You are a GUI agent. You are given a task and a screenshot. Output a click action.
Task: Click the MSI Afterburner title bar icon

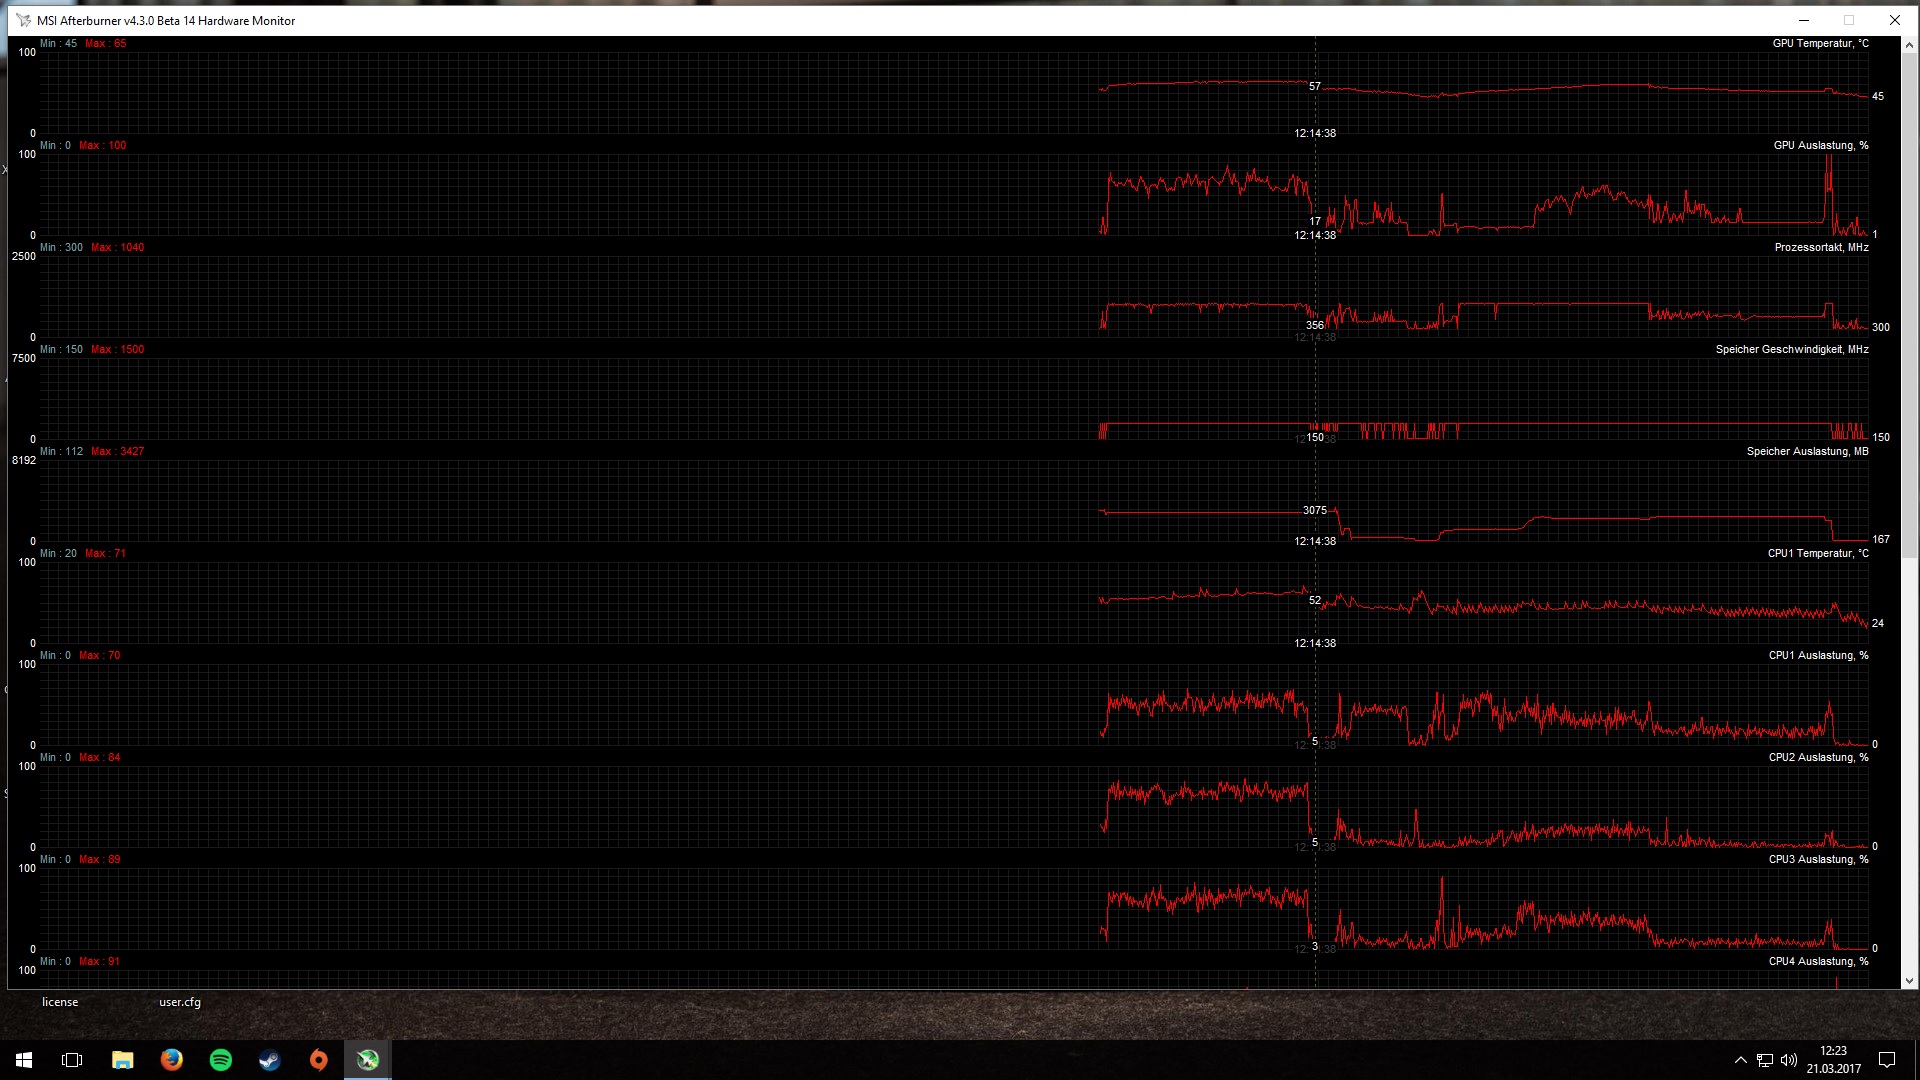pyautogui.click(x=23, y=20)
